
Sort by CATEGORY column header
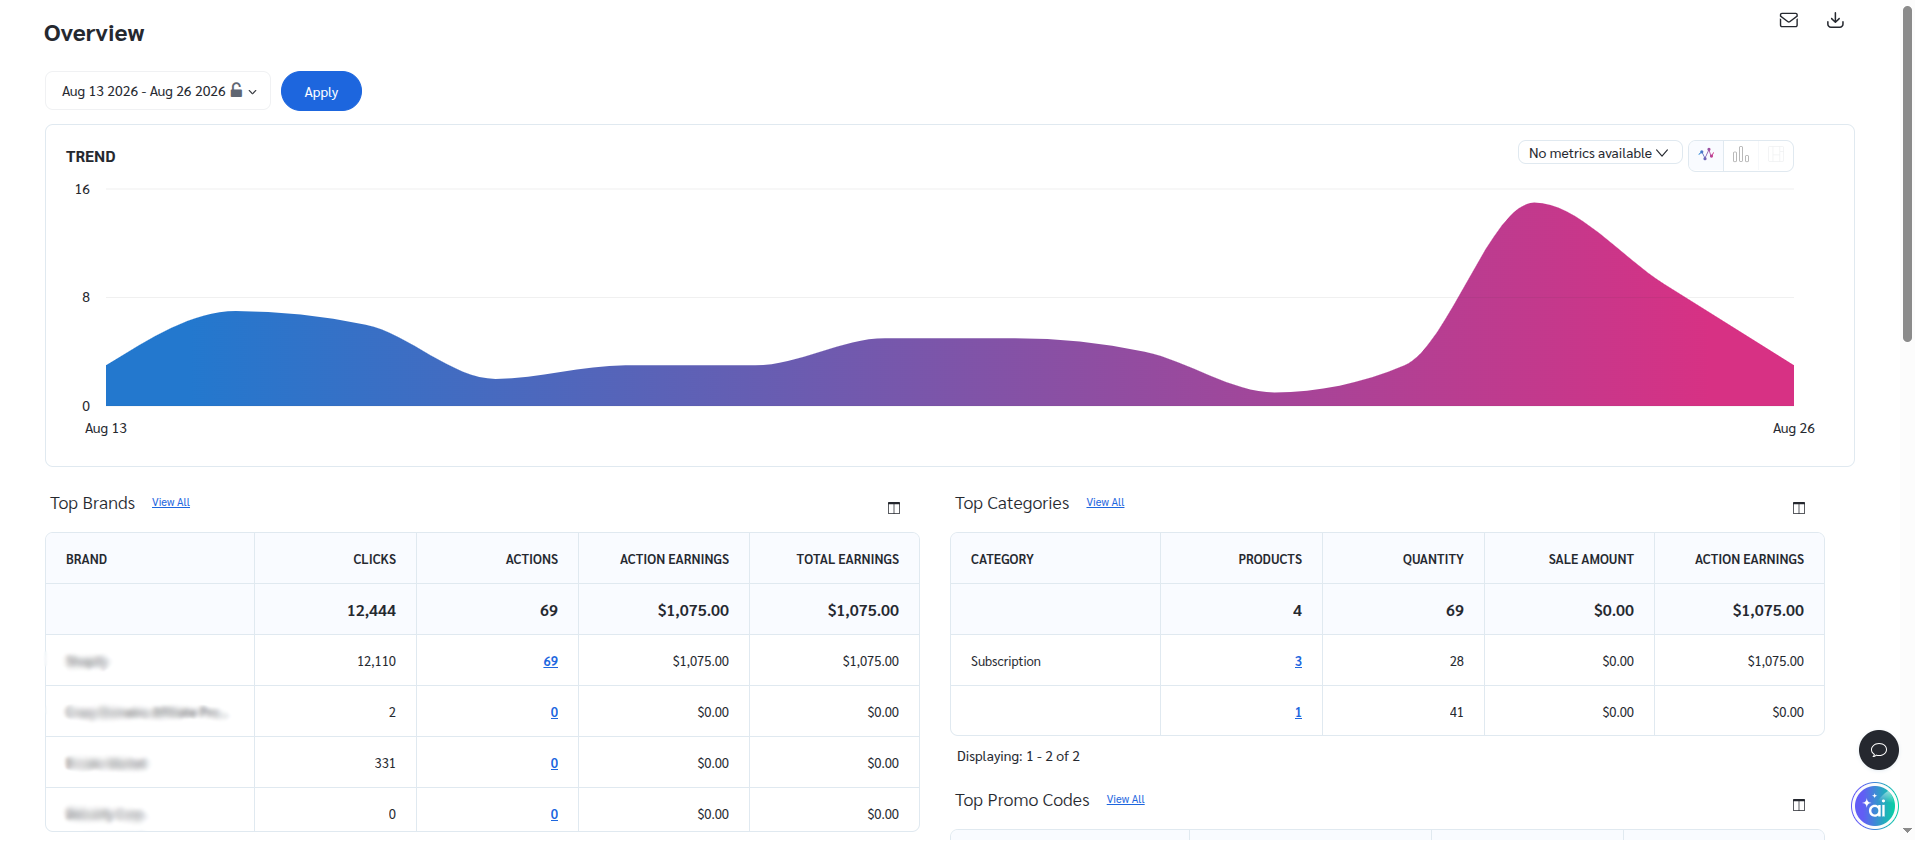[x=1002, y=559]
